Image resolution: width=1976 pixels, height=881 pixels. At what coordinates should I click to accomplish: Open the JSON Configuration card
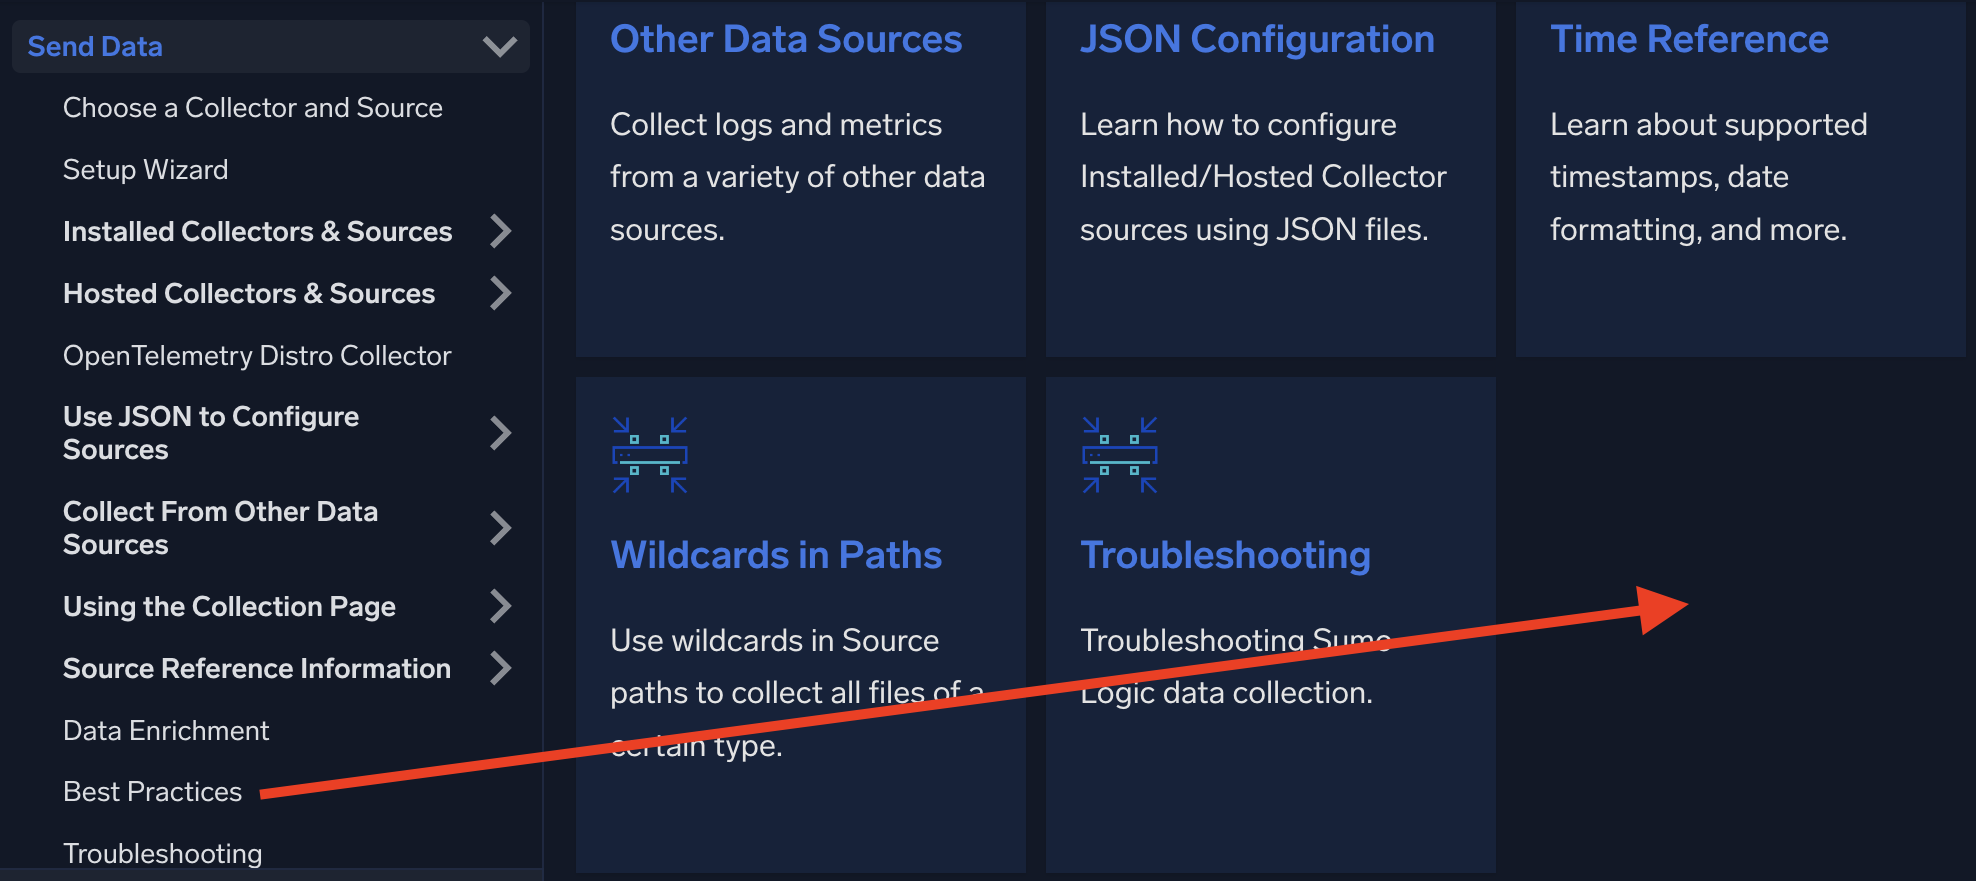[x=1257, y=38]
